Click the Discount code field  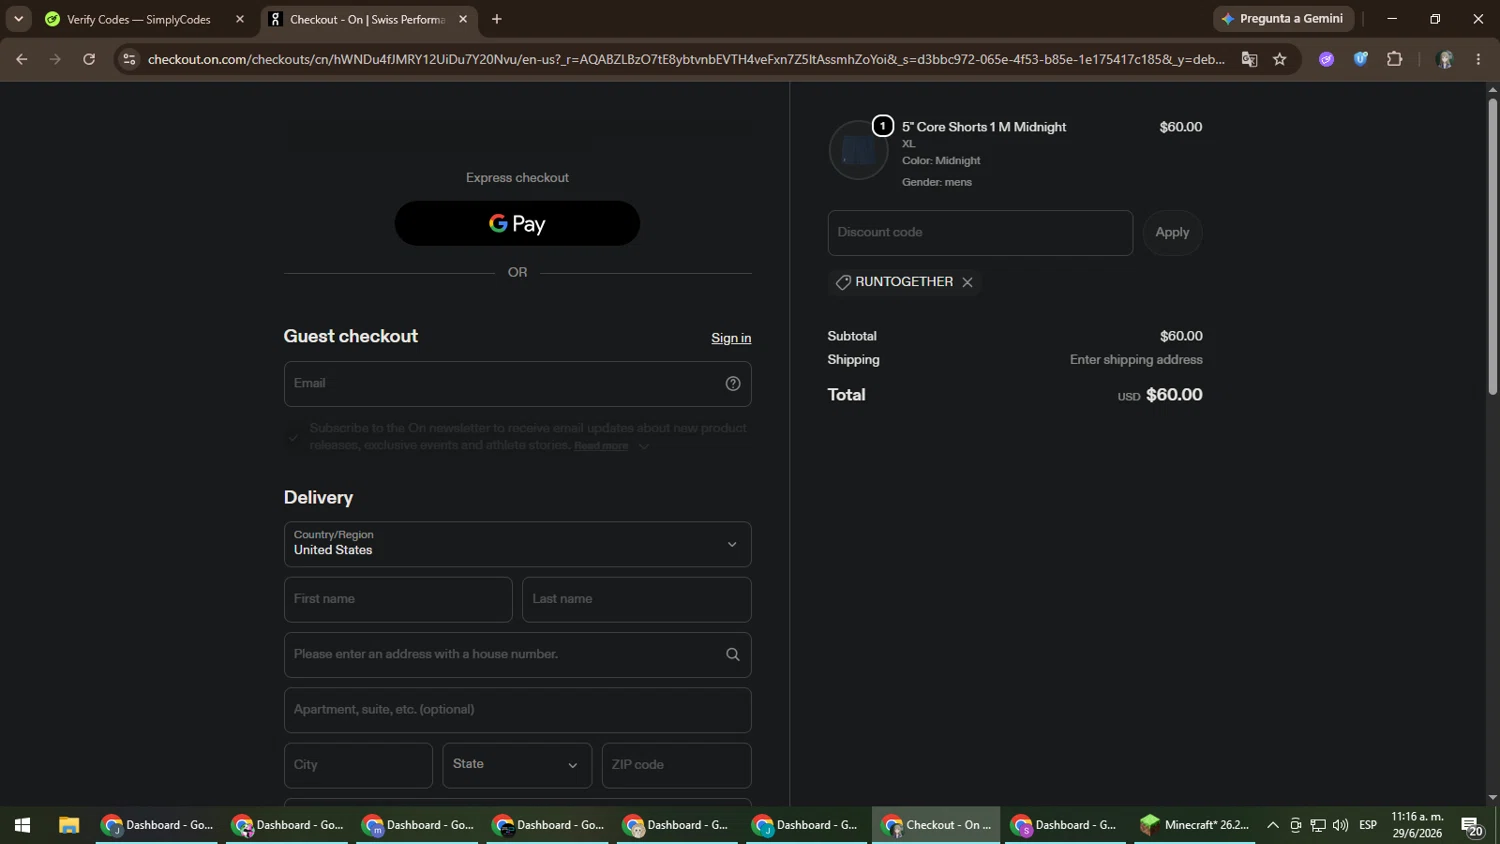pos(980,233)
